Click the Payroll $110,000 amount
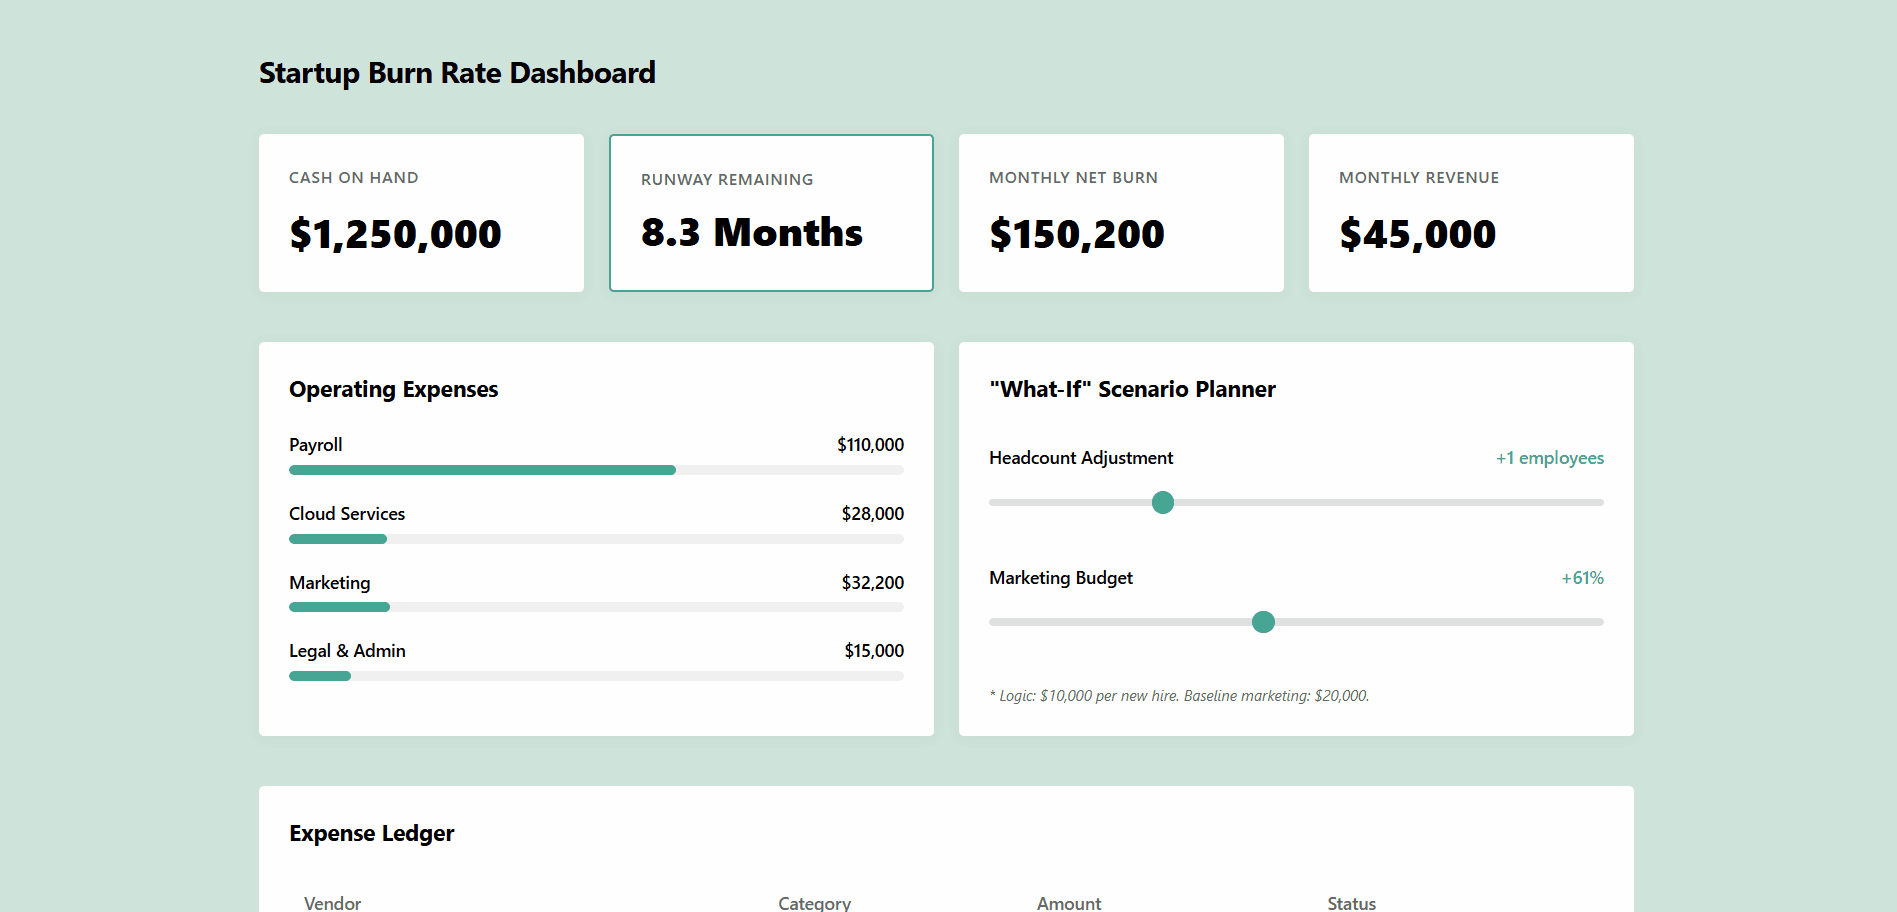 click(x=870, y=445)
